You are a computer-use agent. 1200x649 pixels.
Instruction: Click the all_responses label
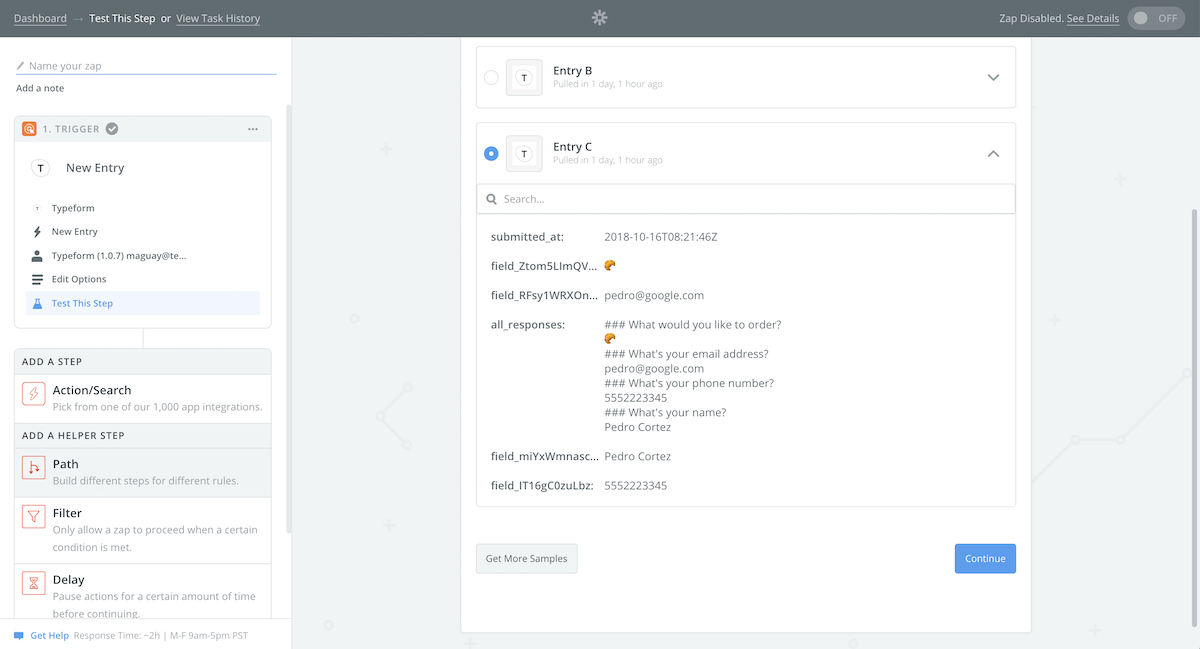528,325
